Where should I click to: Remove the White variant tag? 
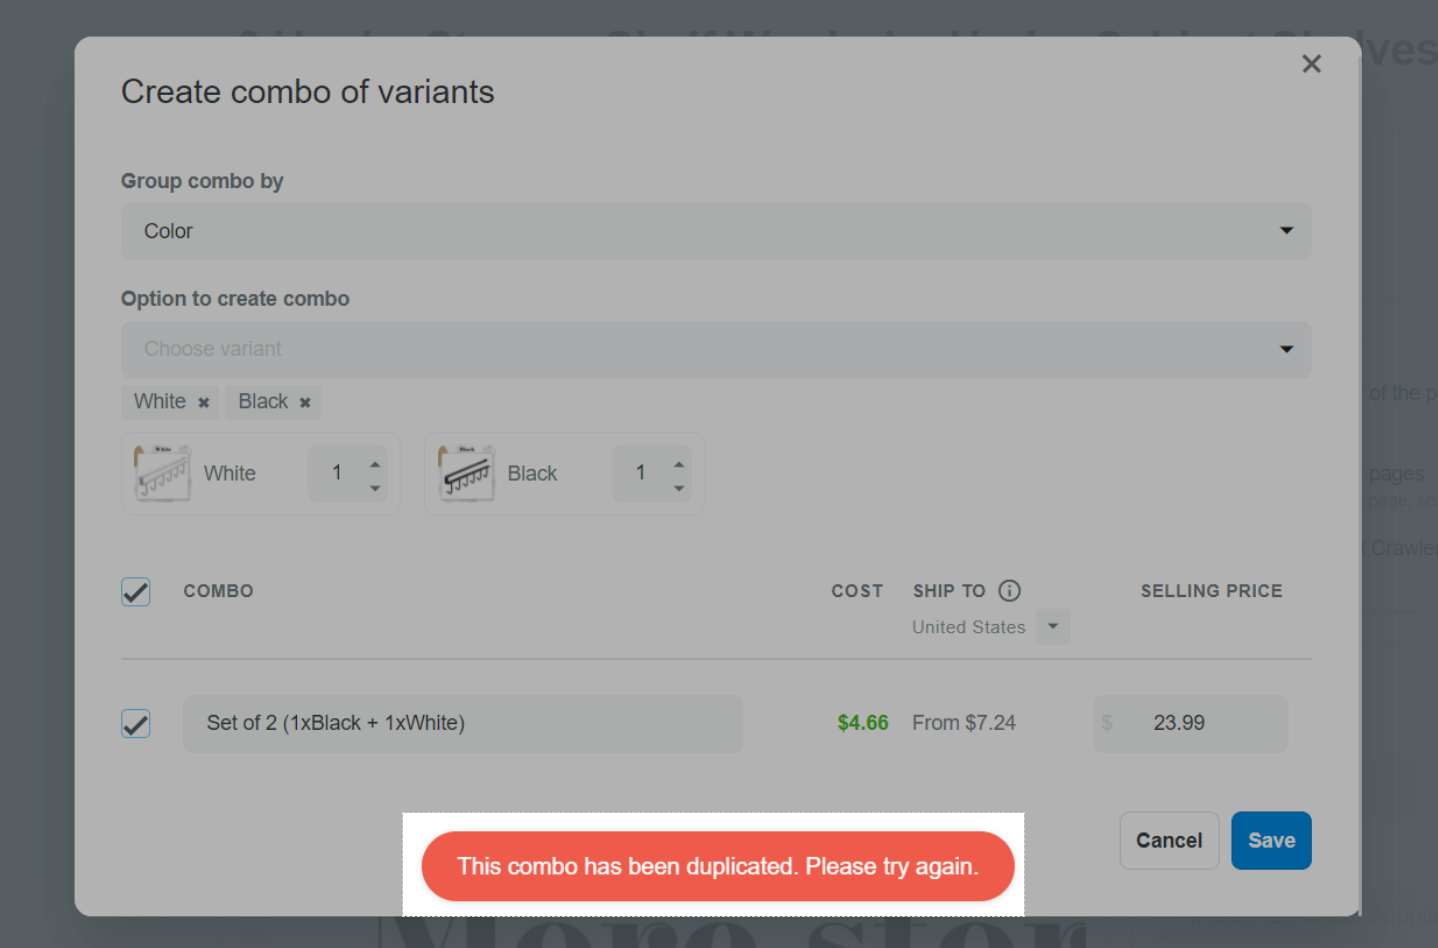[x=203, y=402]
